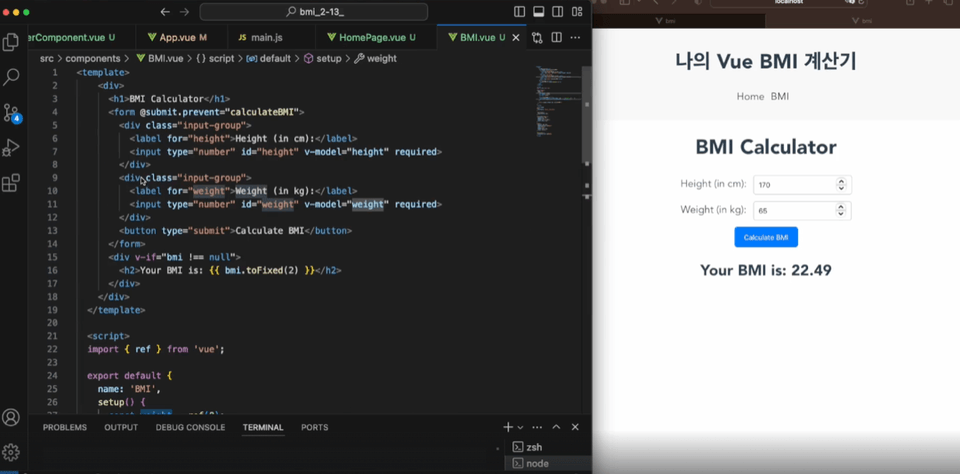The image size is (960, 474).
Task: Click the editor vertical scrollbar
Action: [x=587, y=114]
